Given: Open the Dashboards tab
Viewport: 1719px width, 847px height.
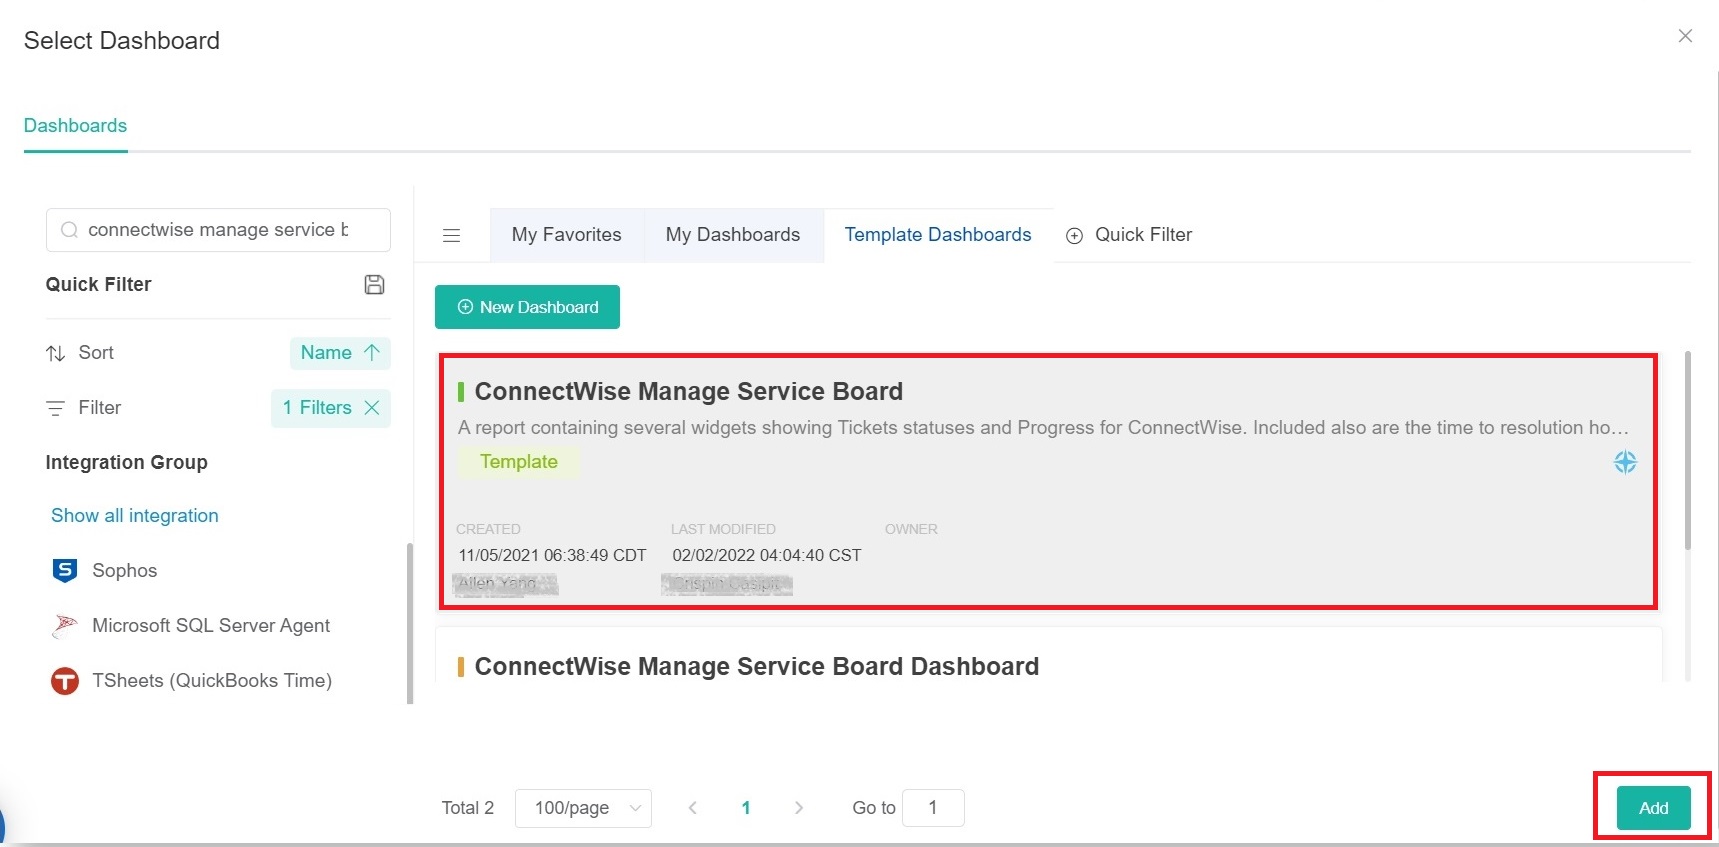Looking at the screenshot, I should point(75,126).
